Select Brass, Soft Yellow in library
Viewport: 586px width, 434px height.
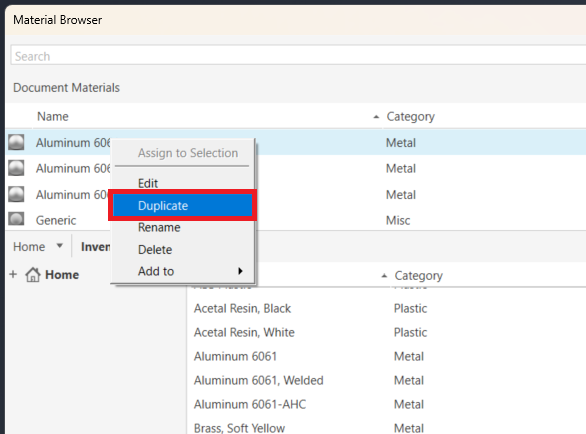pos(239,428)
